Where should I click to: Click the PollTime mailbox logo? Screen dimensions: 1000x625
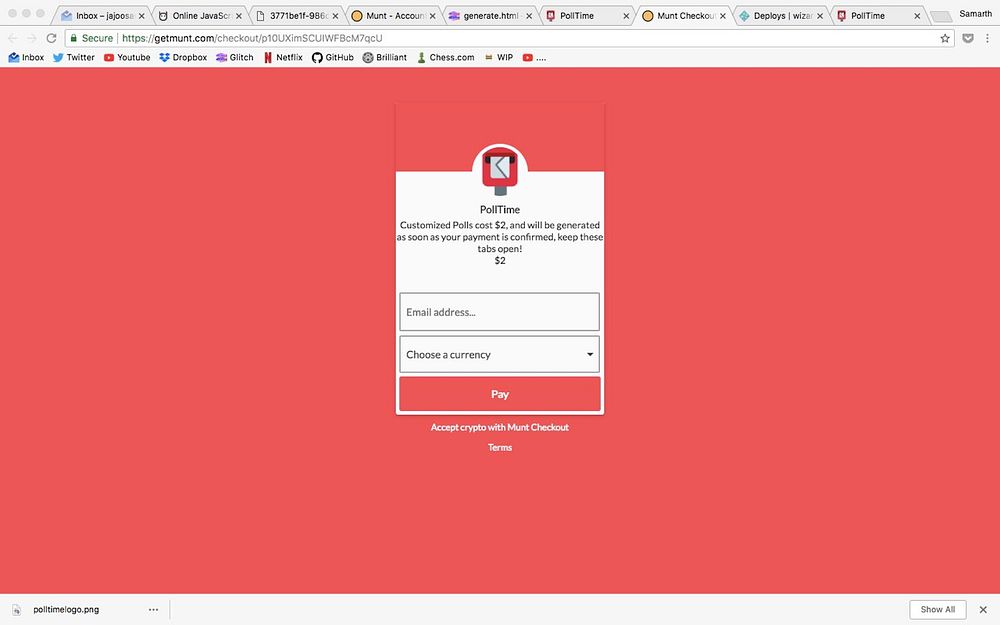coord(500,171)
